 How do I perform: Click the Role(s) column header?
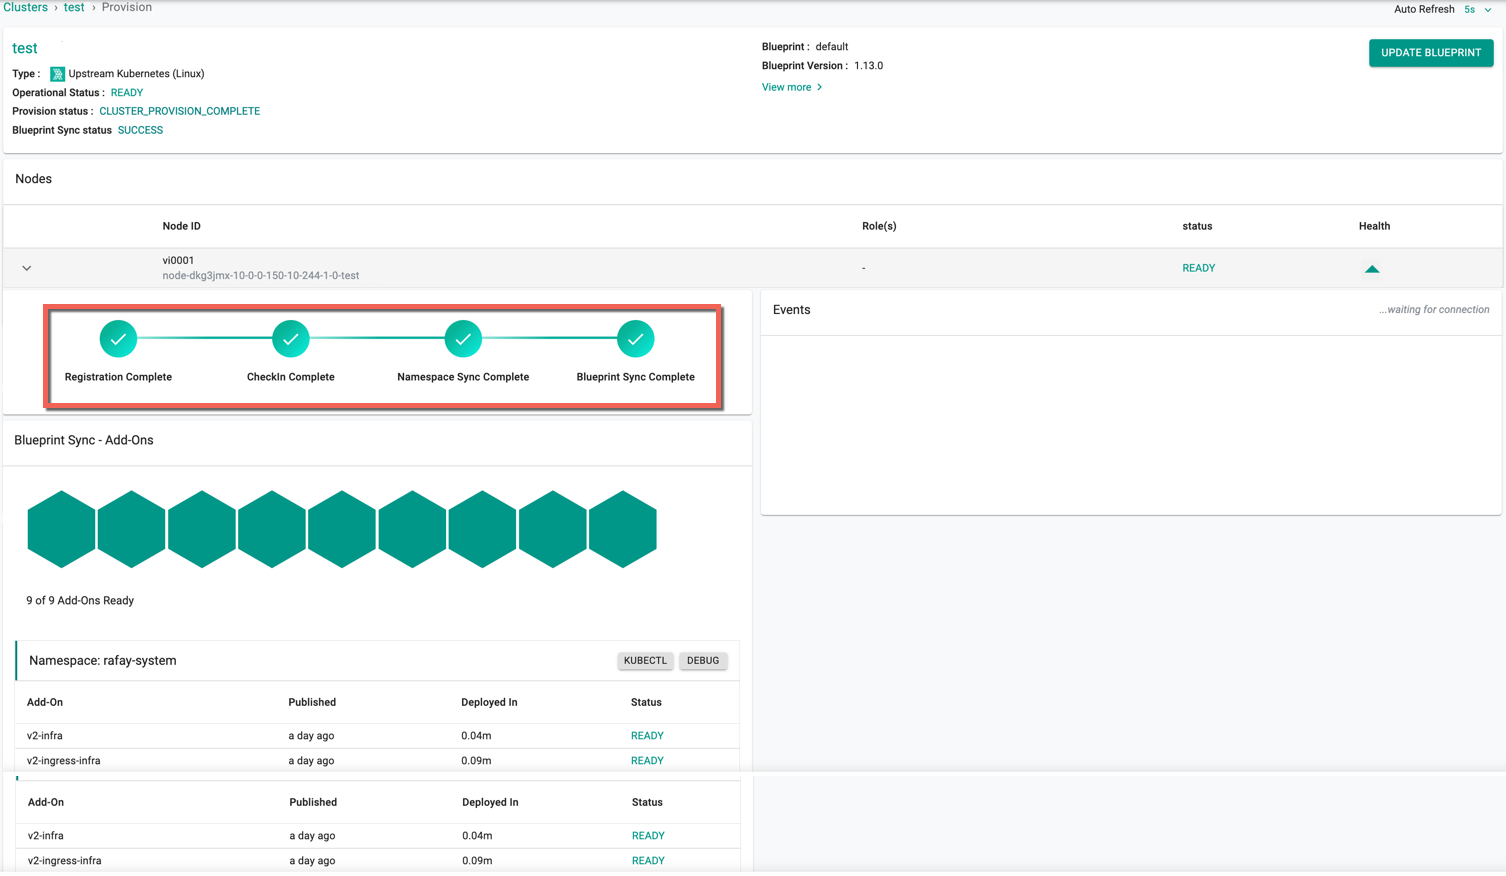point(879,226)
